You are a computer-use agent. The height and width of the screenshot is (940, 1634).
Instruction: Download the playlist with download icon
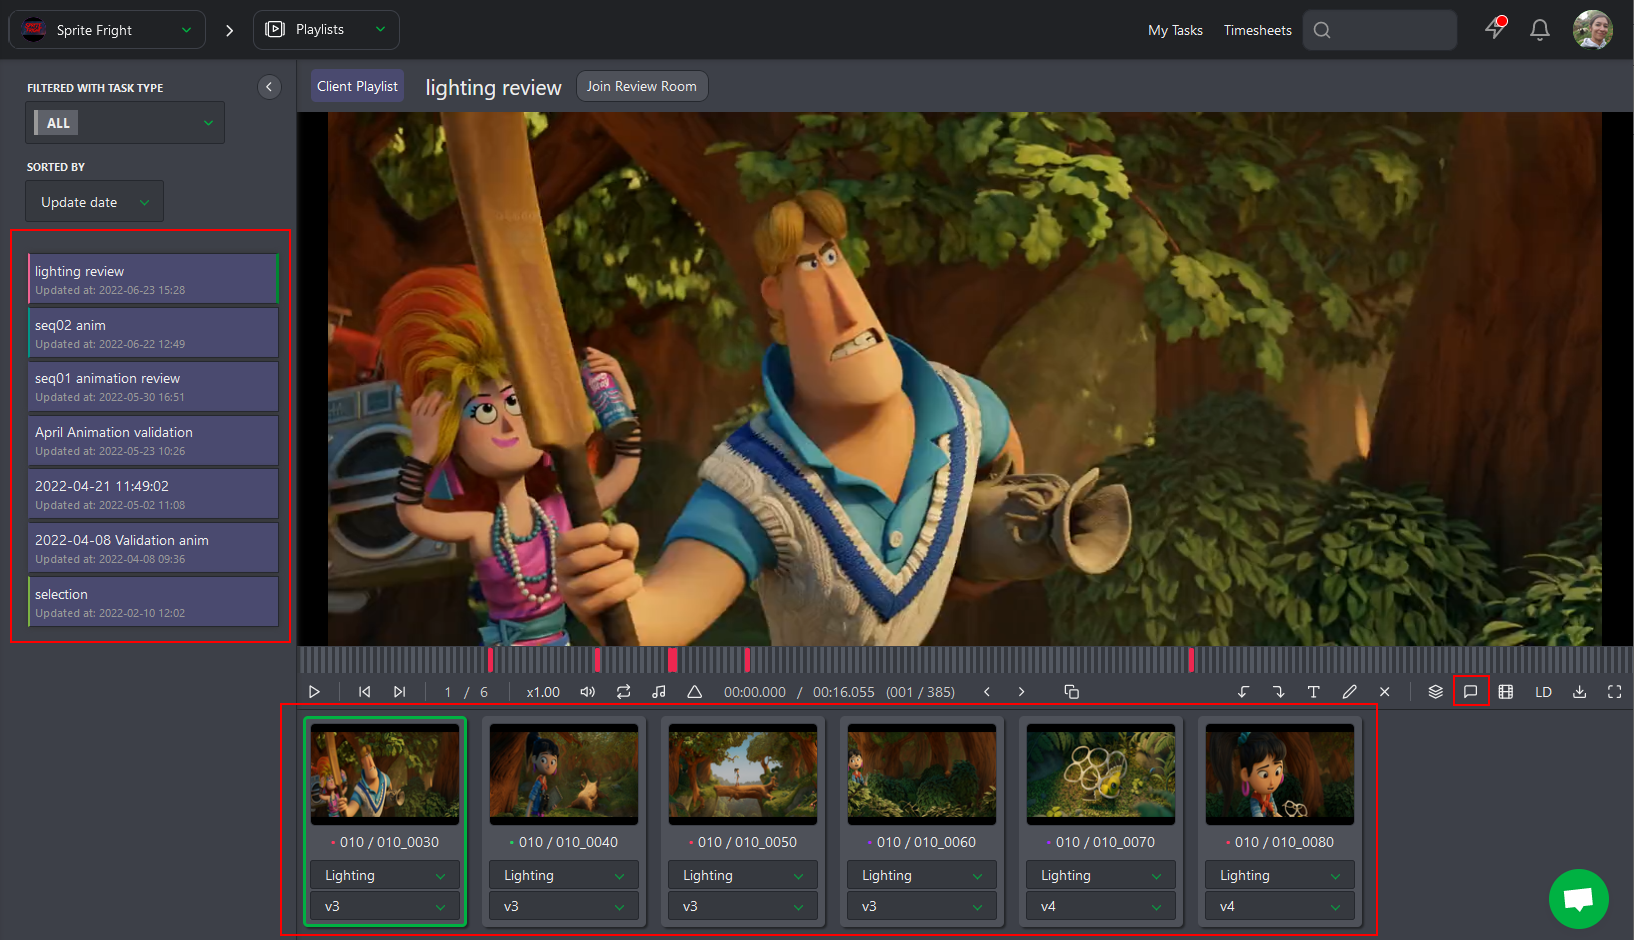coord(1580,692)
